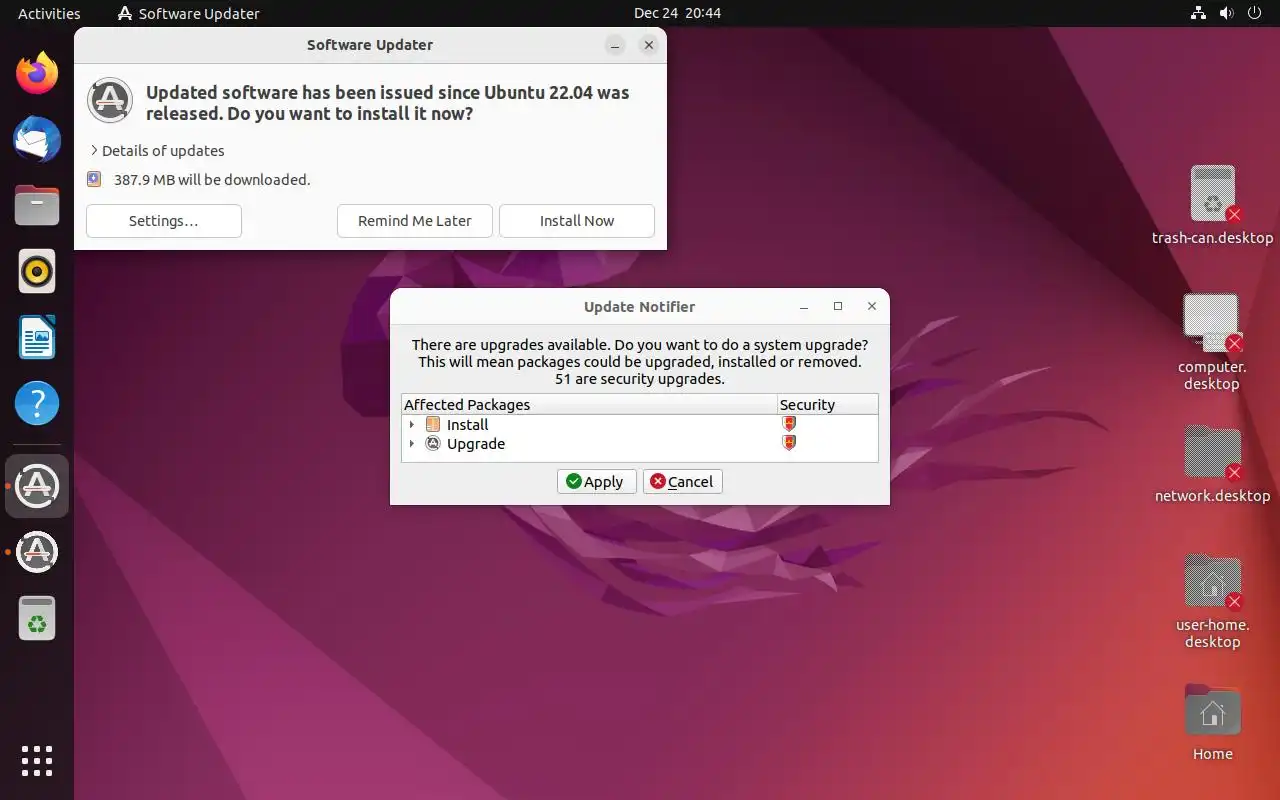Viewport: 1280px width, 800px height.
Task: Expand the Upgrade package group arrow
Action: 412,444
